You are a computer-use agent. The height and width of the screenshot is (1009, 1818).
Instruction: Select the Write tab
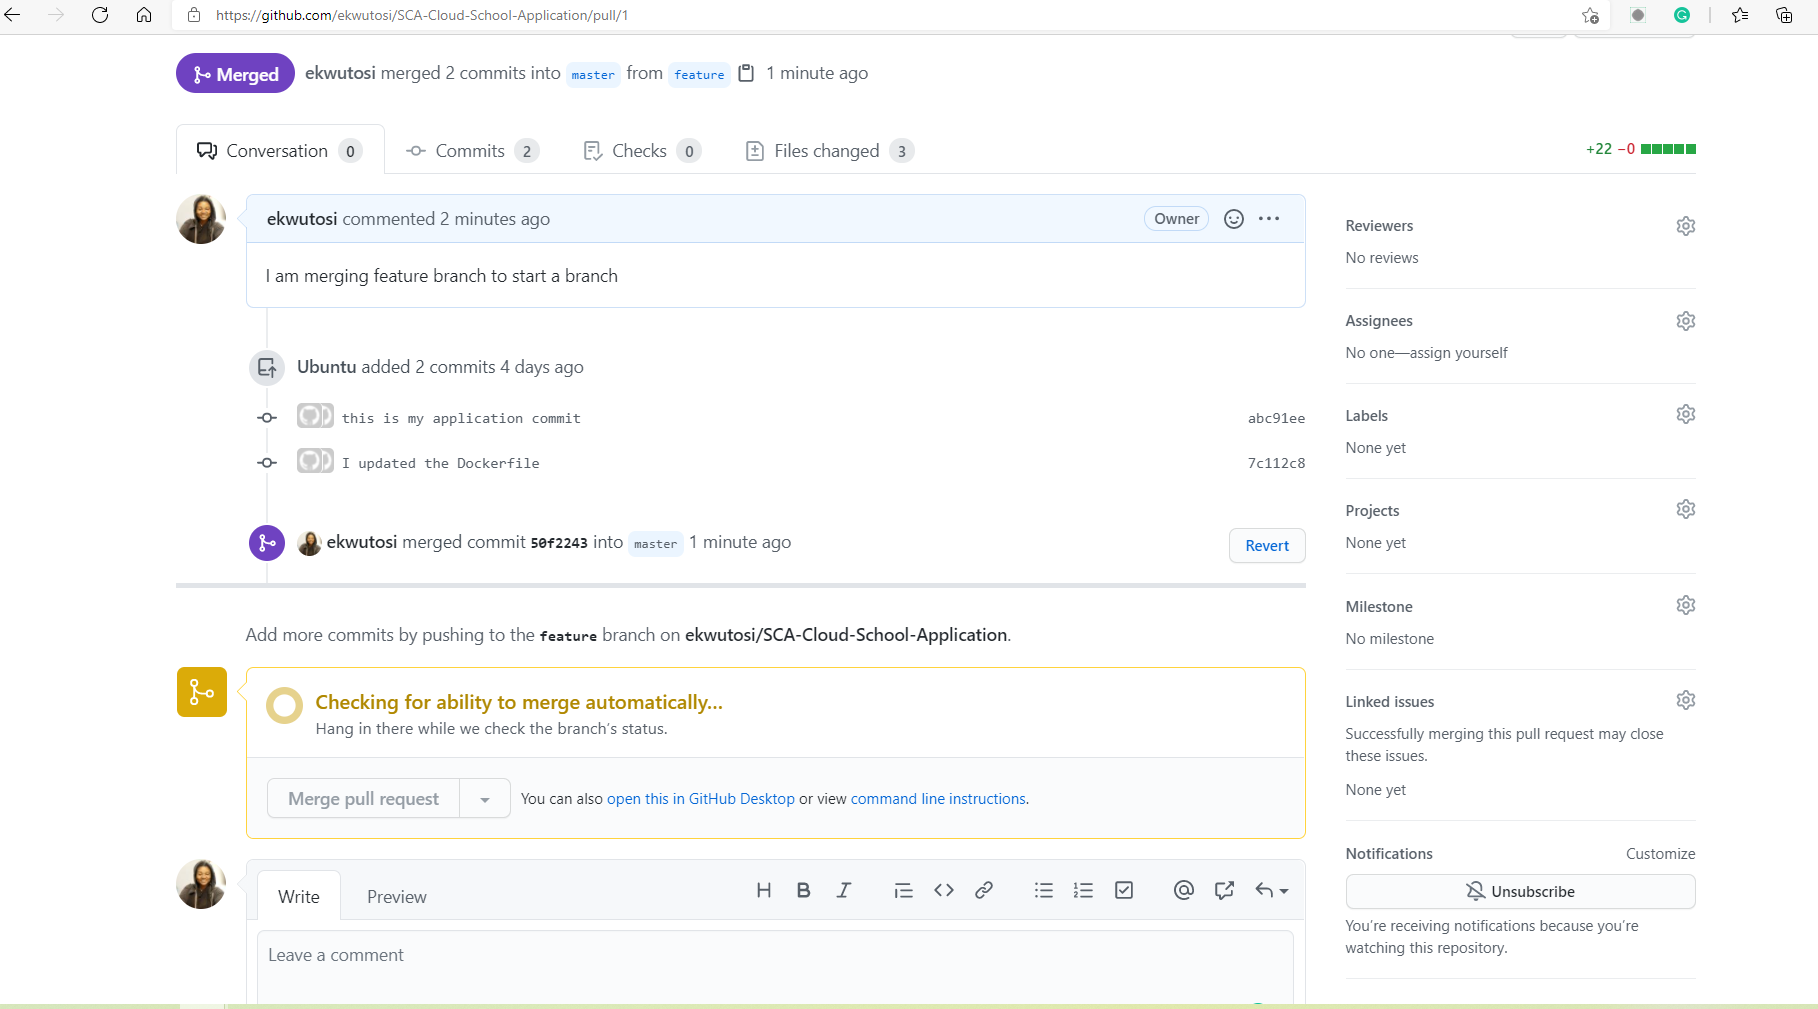coord(299,897)
